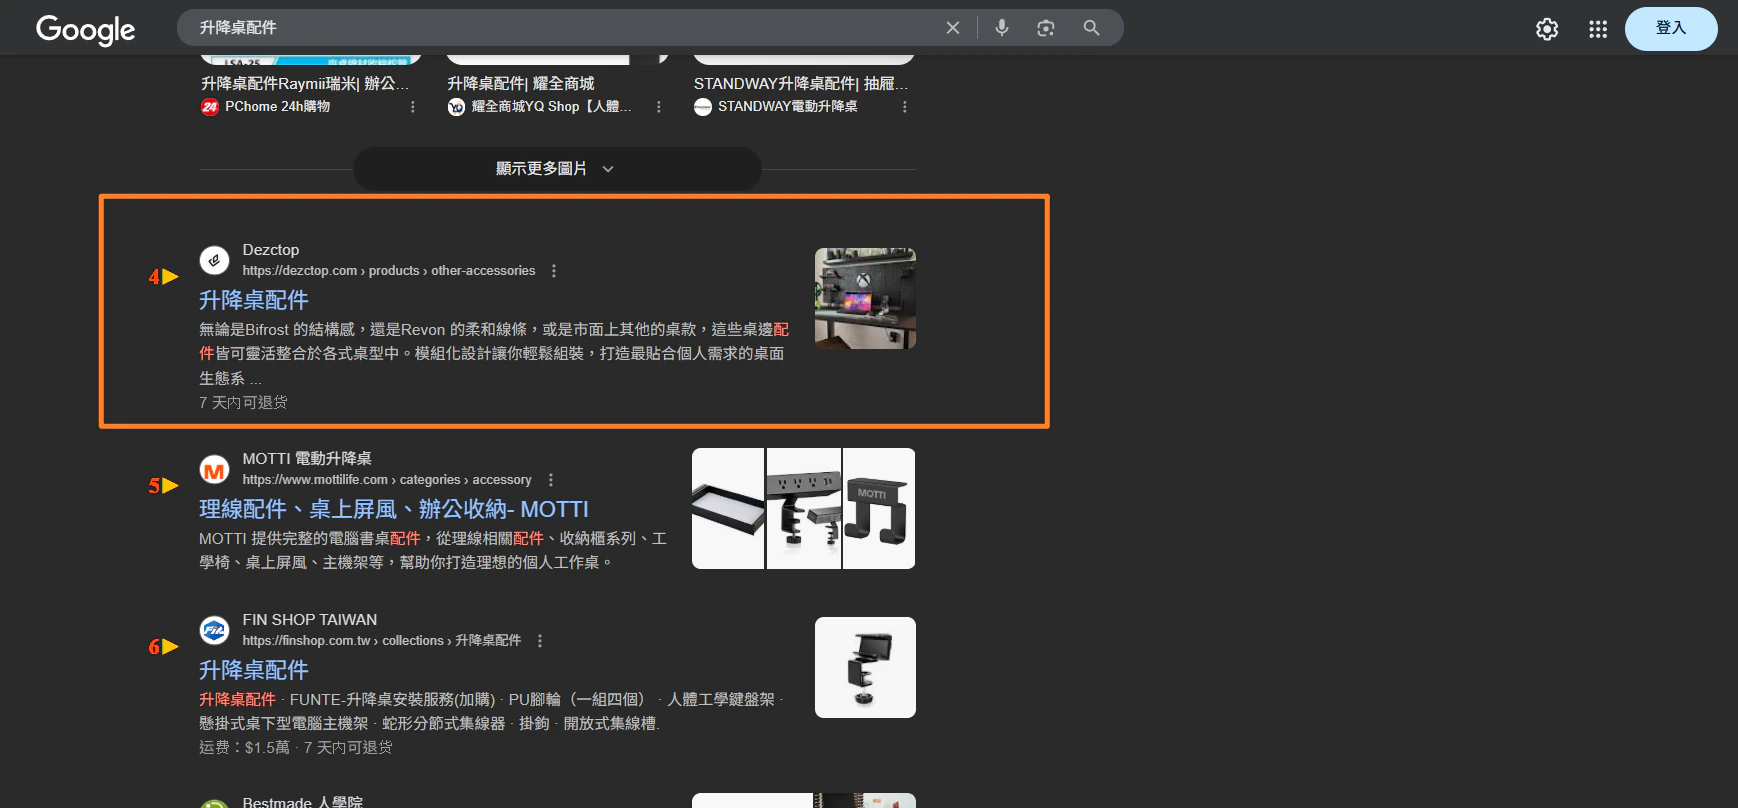The image size is (1738, 808).
Task: Open the MOTTI result's three-dot menu
Action: pyautogui.click(x=551, y=480)
